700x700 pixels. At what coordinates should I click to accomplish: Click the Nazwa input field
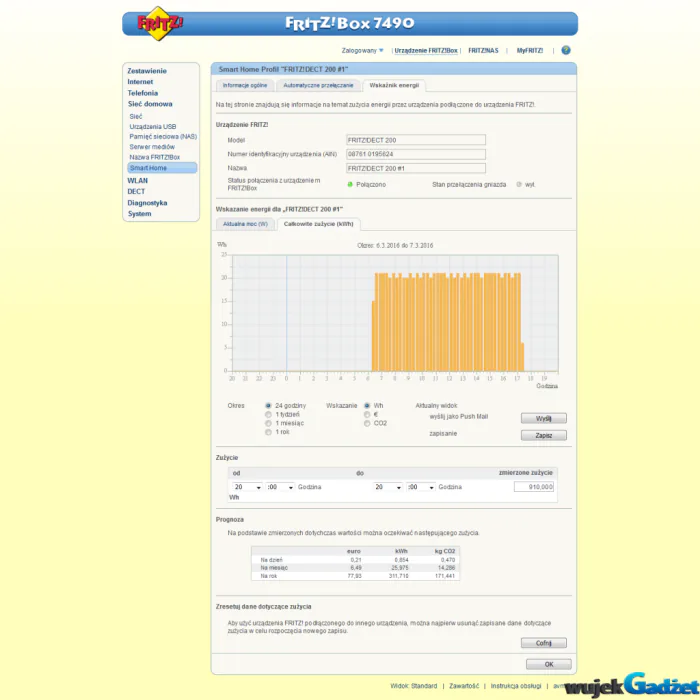416,168
